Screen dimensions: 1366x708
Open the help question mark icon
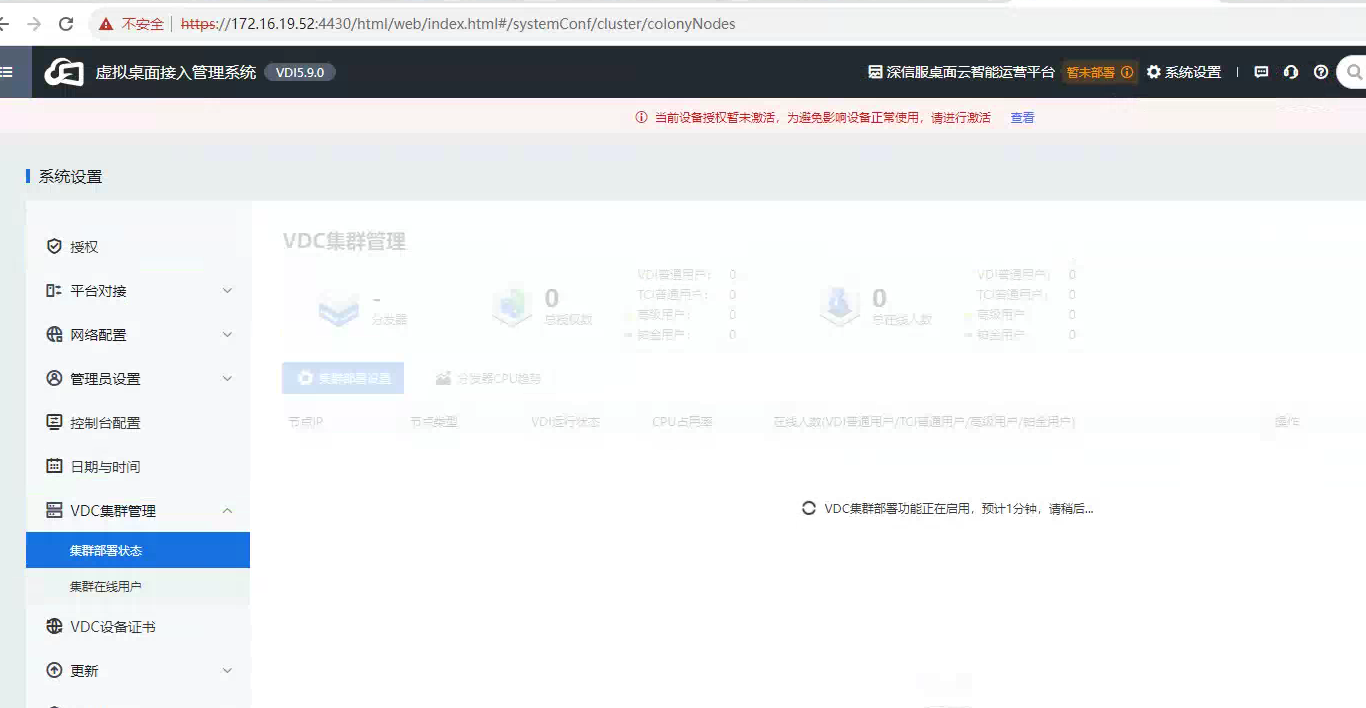pyautogui.click(x=1321, y=72)
